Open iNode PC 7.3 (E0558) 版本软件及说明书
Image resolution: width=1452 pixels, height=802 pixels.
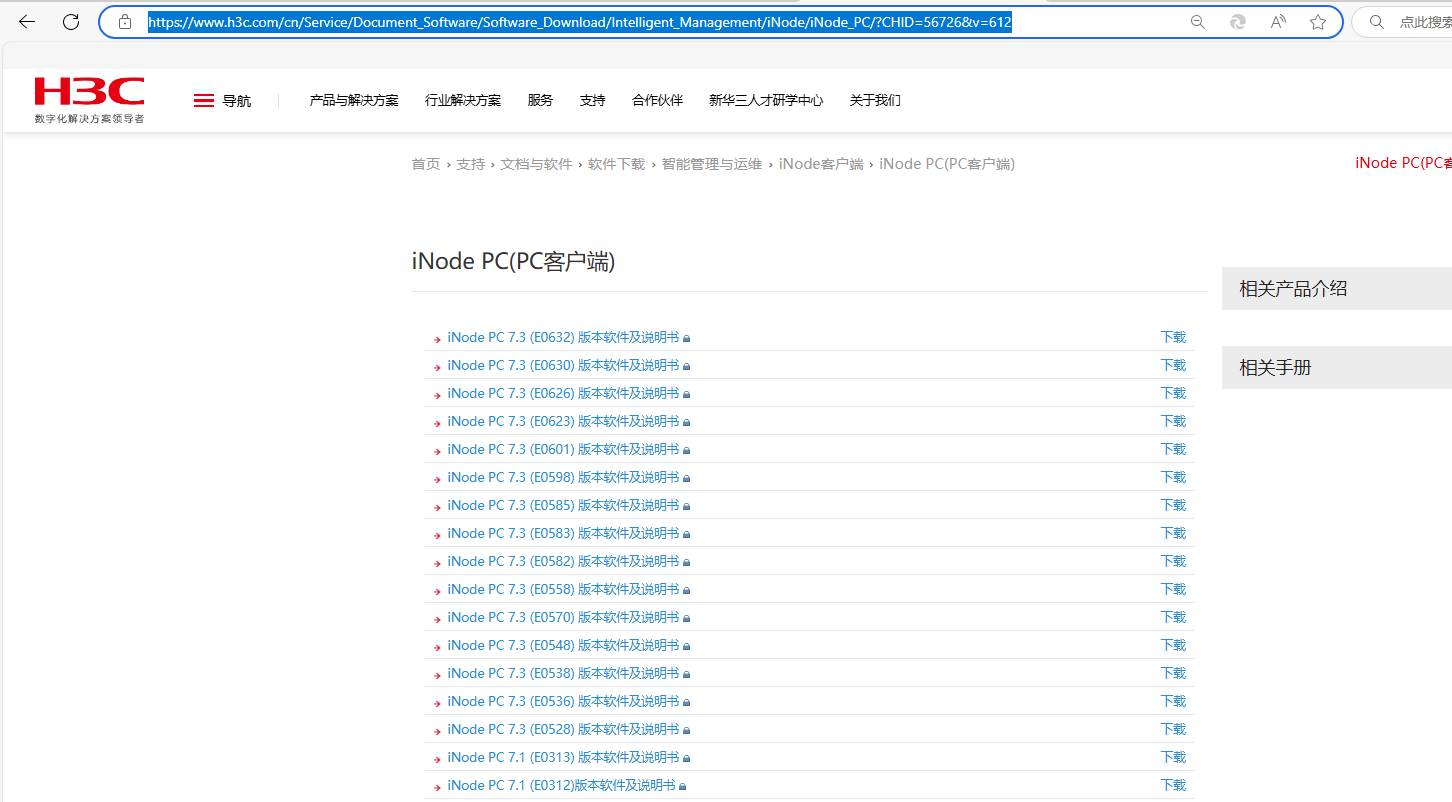563,590
